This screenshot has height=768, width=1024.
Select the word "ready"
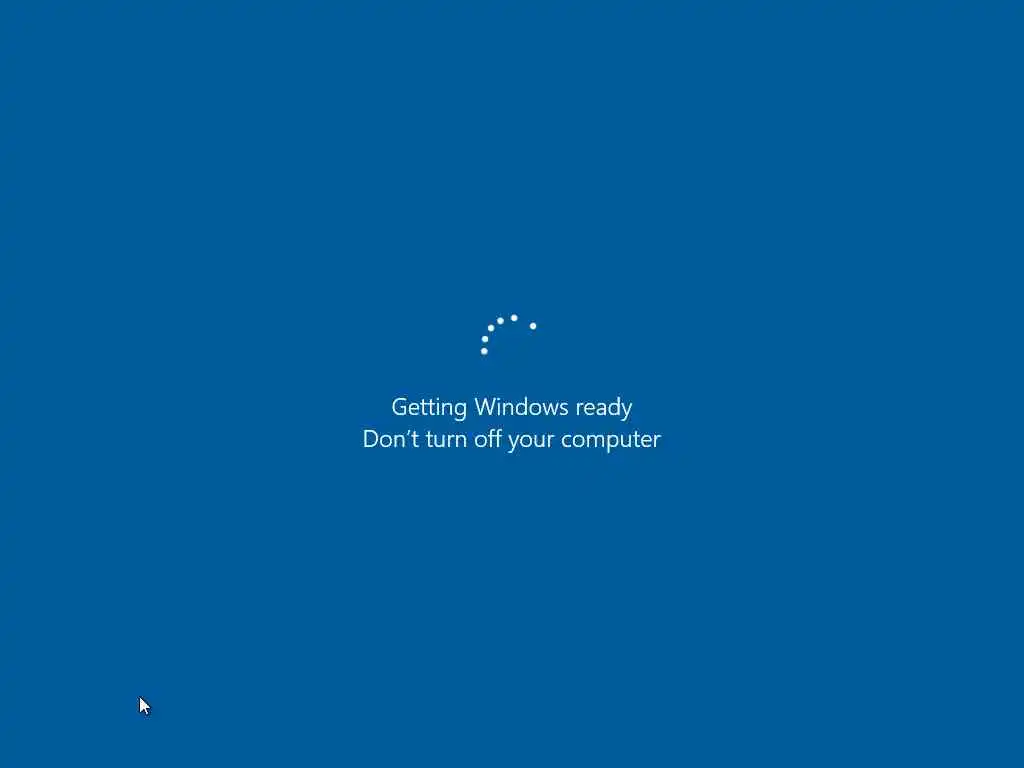click(603, 408)
